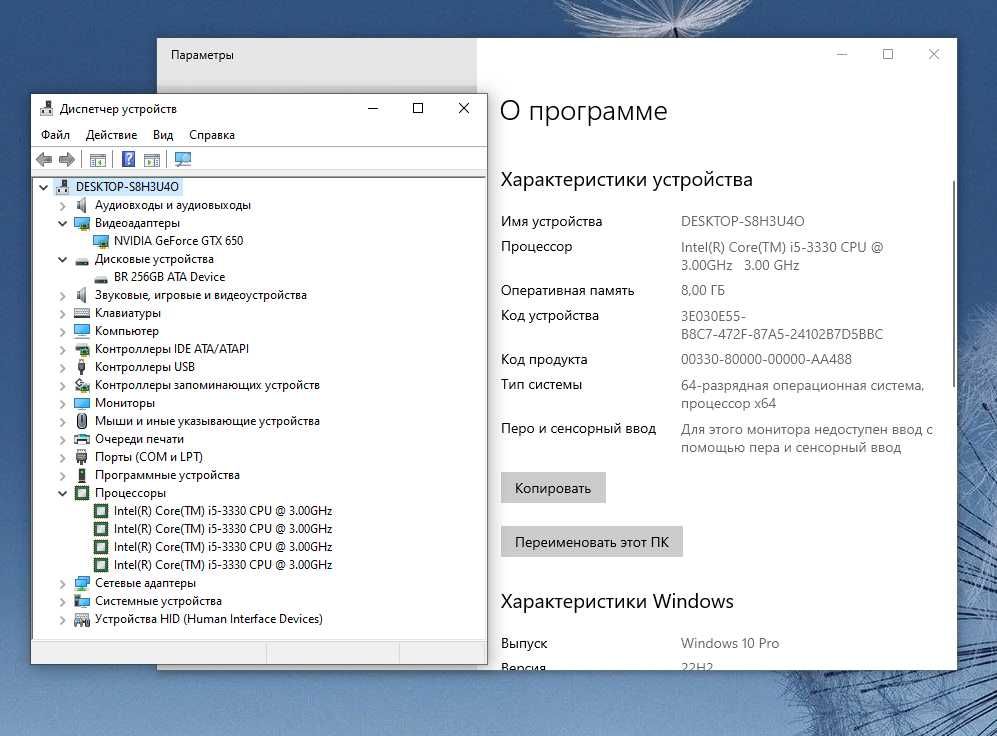The width and height of the screenshot is (997, 736).
Task: Click the Программные устройства icon
Action: [81, 475]
